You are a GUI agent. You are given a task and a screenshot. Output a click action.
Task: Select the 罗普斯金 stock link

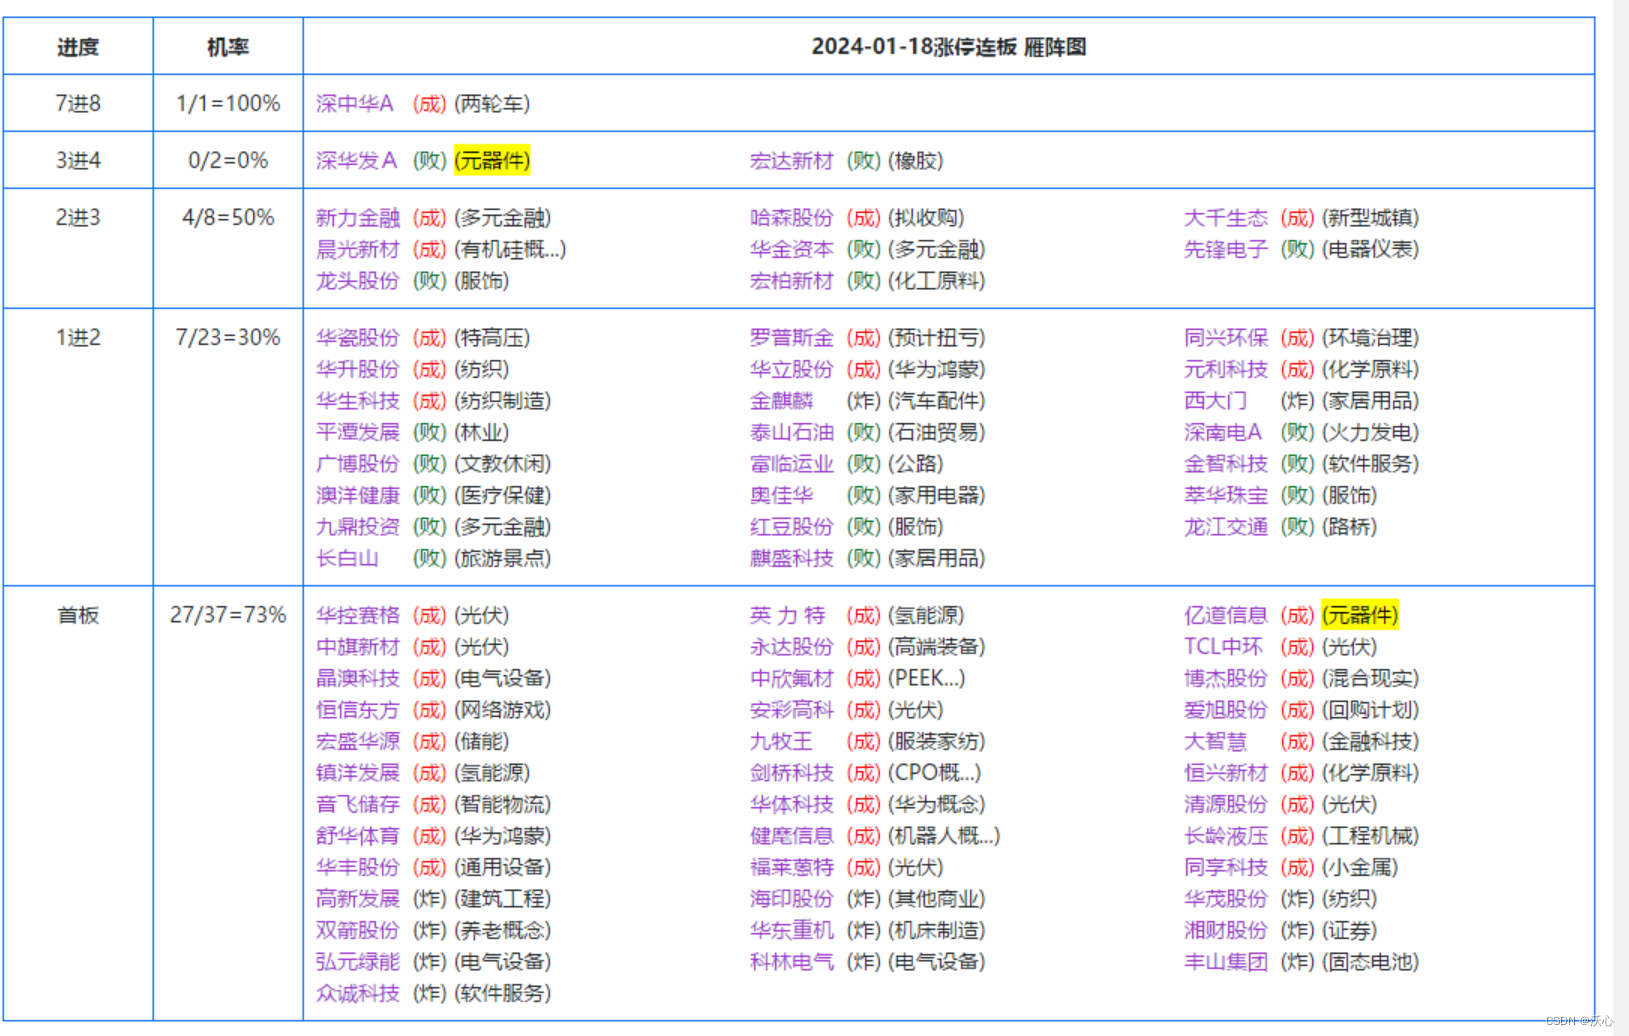[x=791, y=338]
